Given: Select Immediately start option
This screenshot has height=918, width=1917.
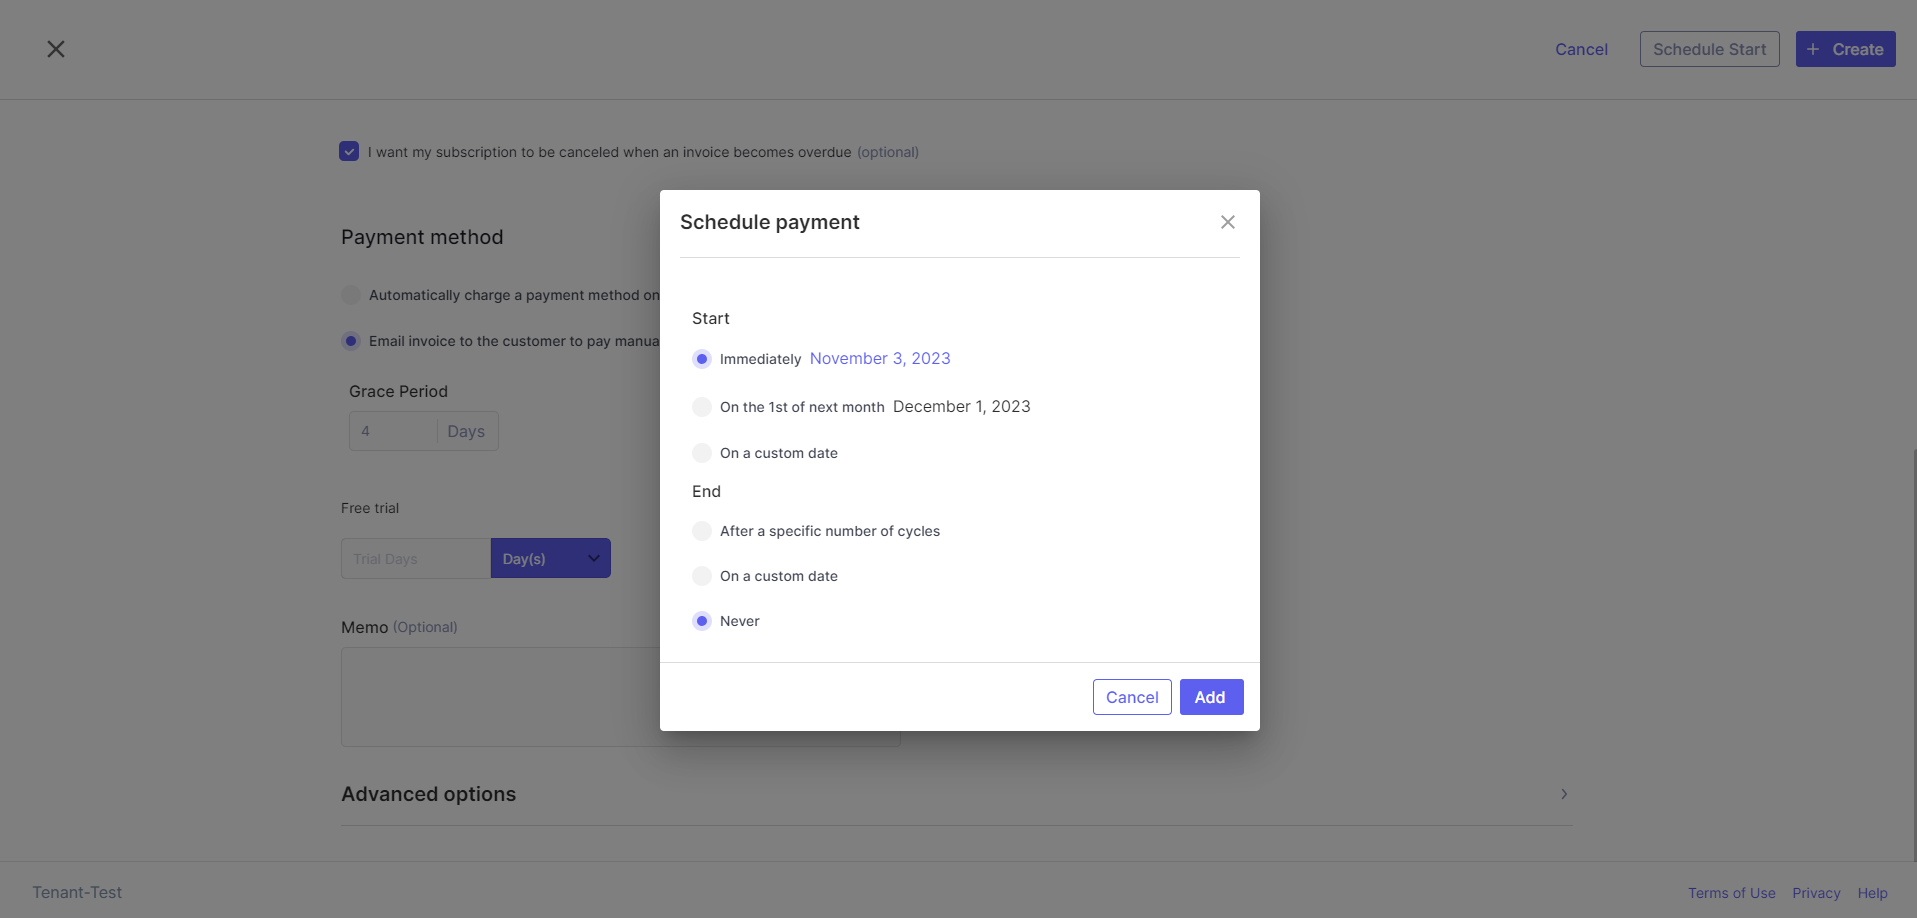Looking at the screenshot, I should [x=702, y=359].
